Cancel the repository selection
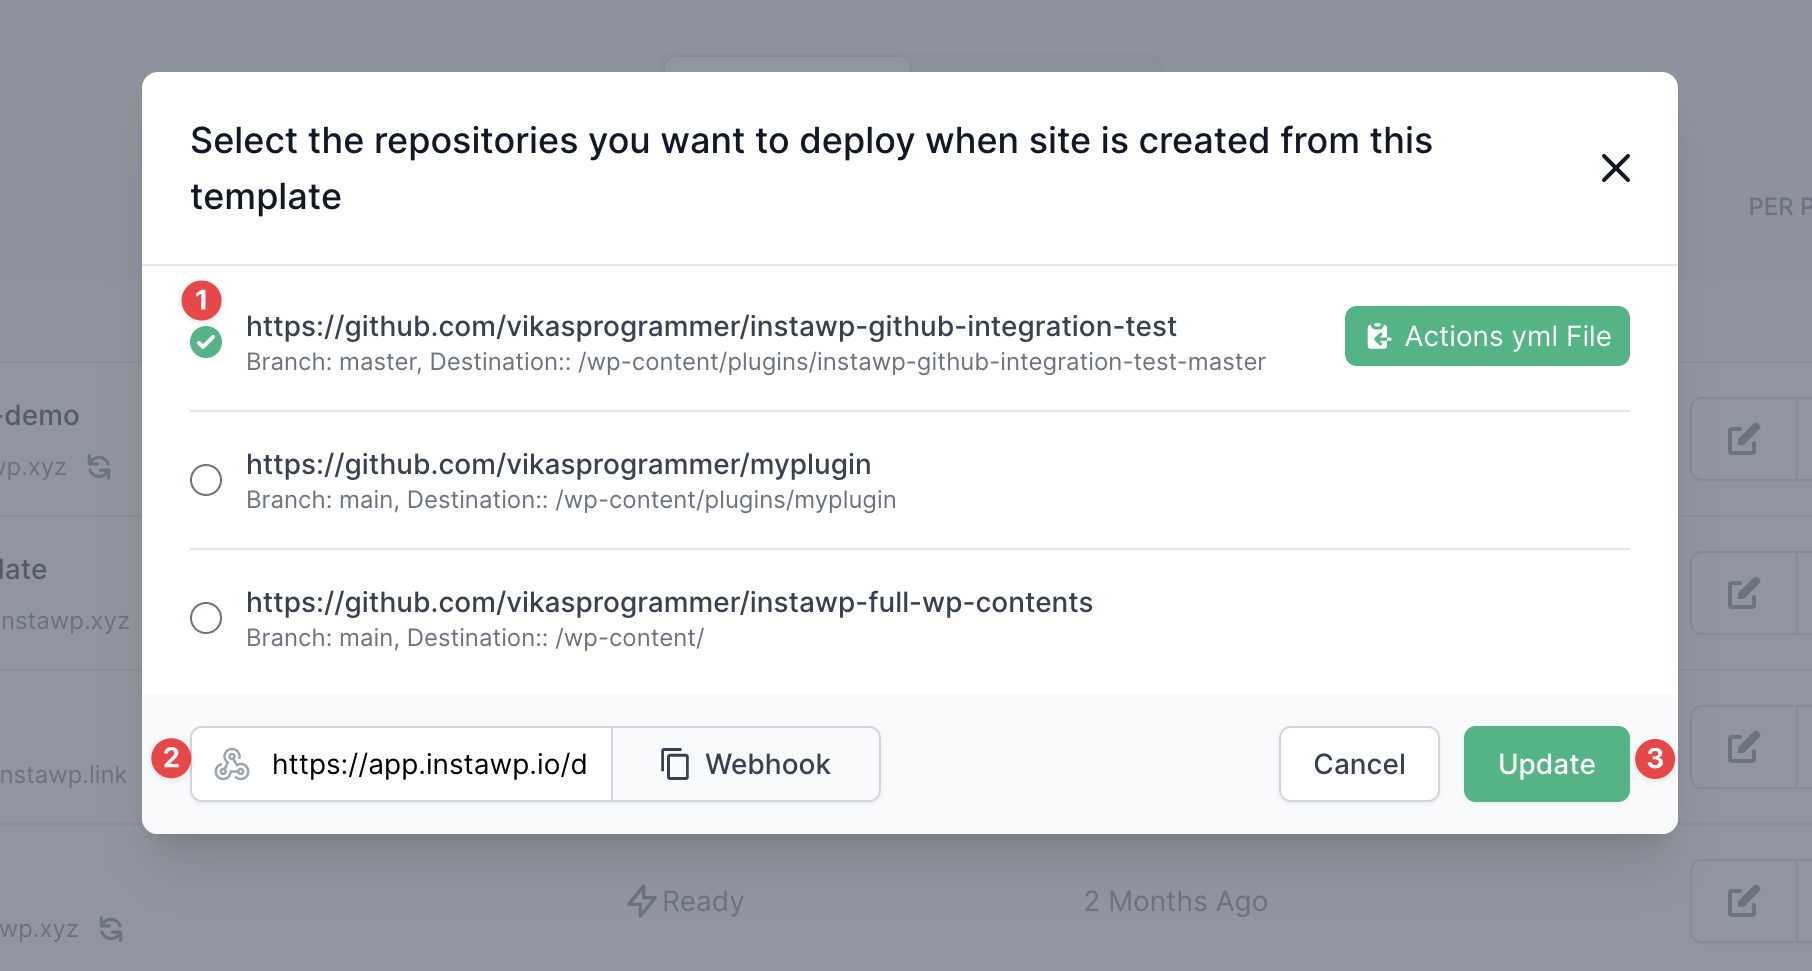The height and width of the screenshot is (971, 1812). tap(1359, 764)
